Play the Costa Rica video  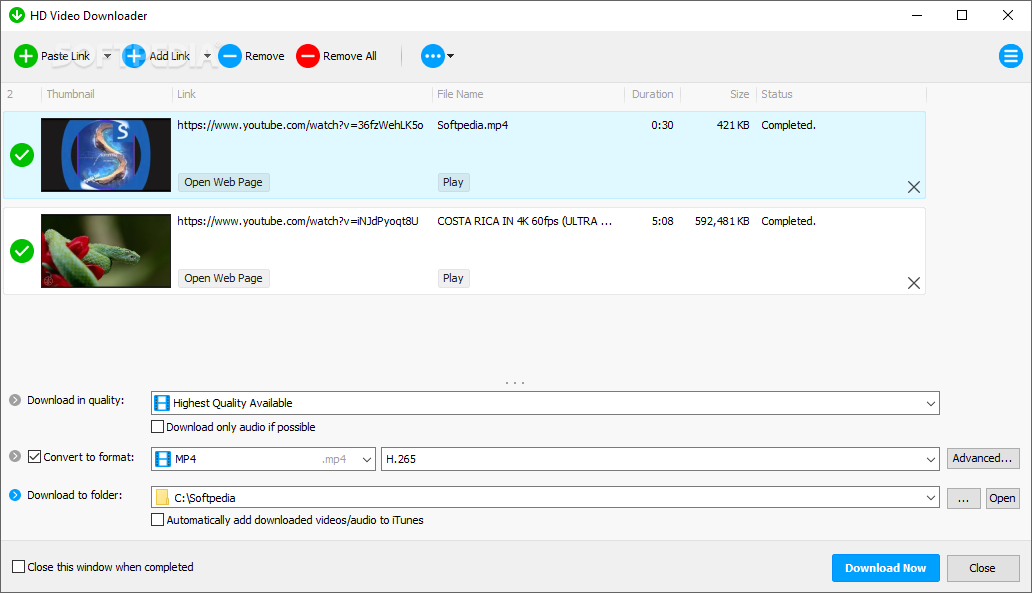pyautogui.click(x=453, y=278)
